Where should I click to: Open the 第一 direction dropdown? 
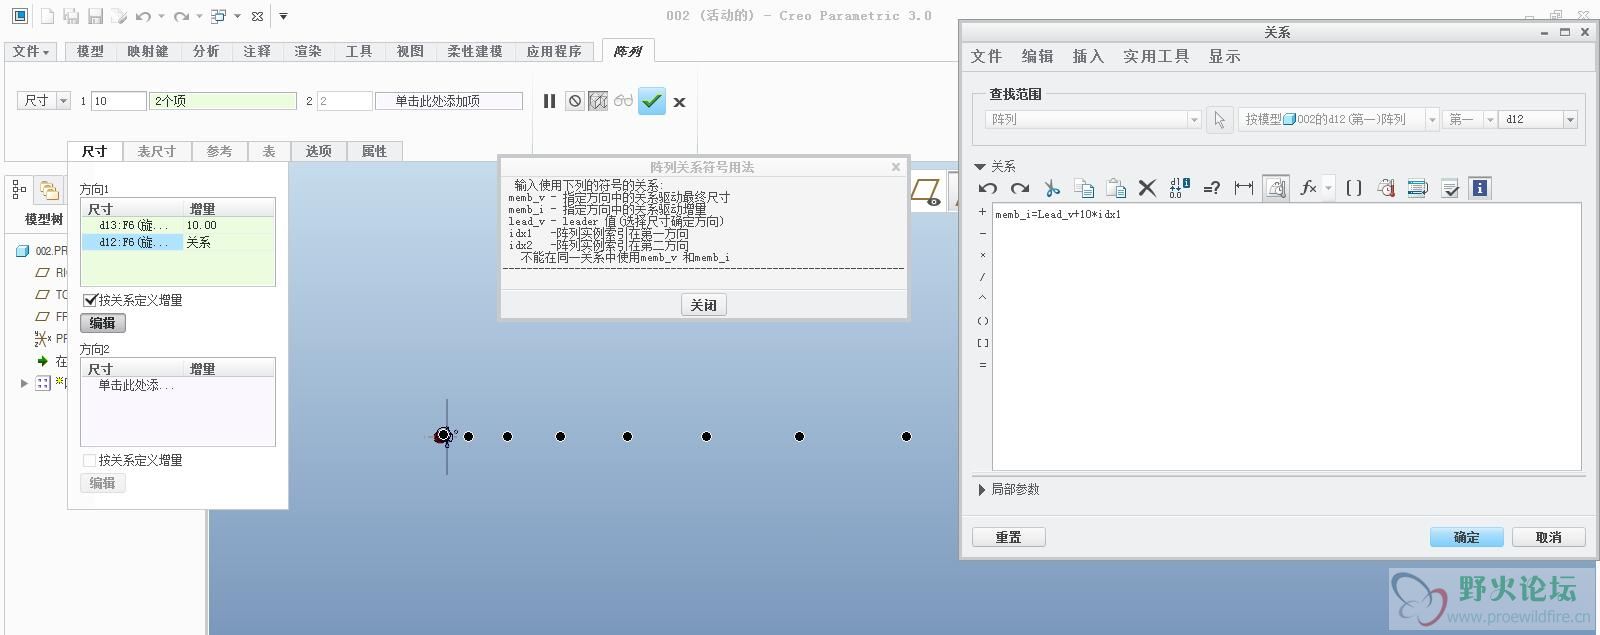pyautogui.click(x=1489, y=119)
